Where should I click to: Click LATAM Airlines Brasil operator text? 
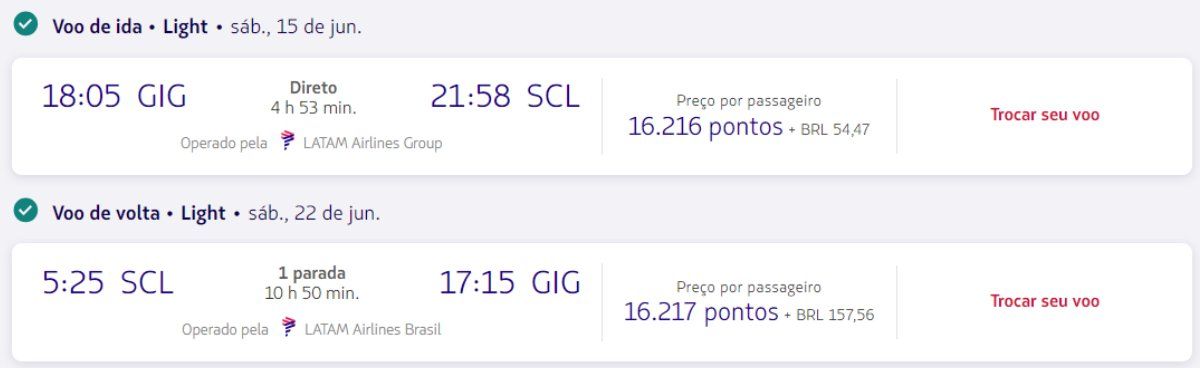click(373, 329)
